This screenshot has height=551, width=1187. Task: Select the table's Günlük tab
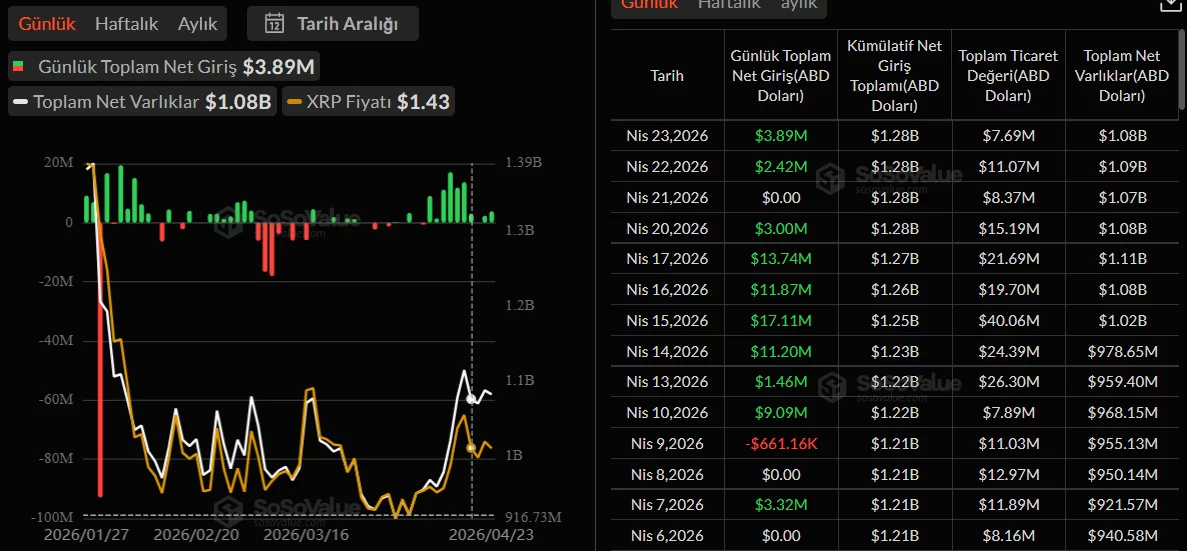[x=649, y=5]
